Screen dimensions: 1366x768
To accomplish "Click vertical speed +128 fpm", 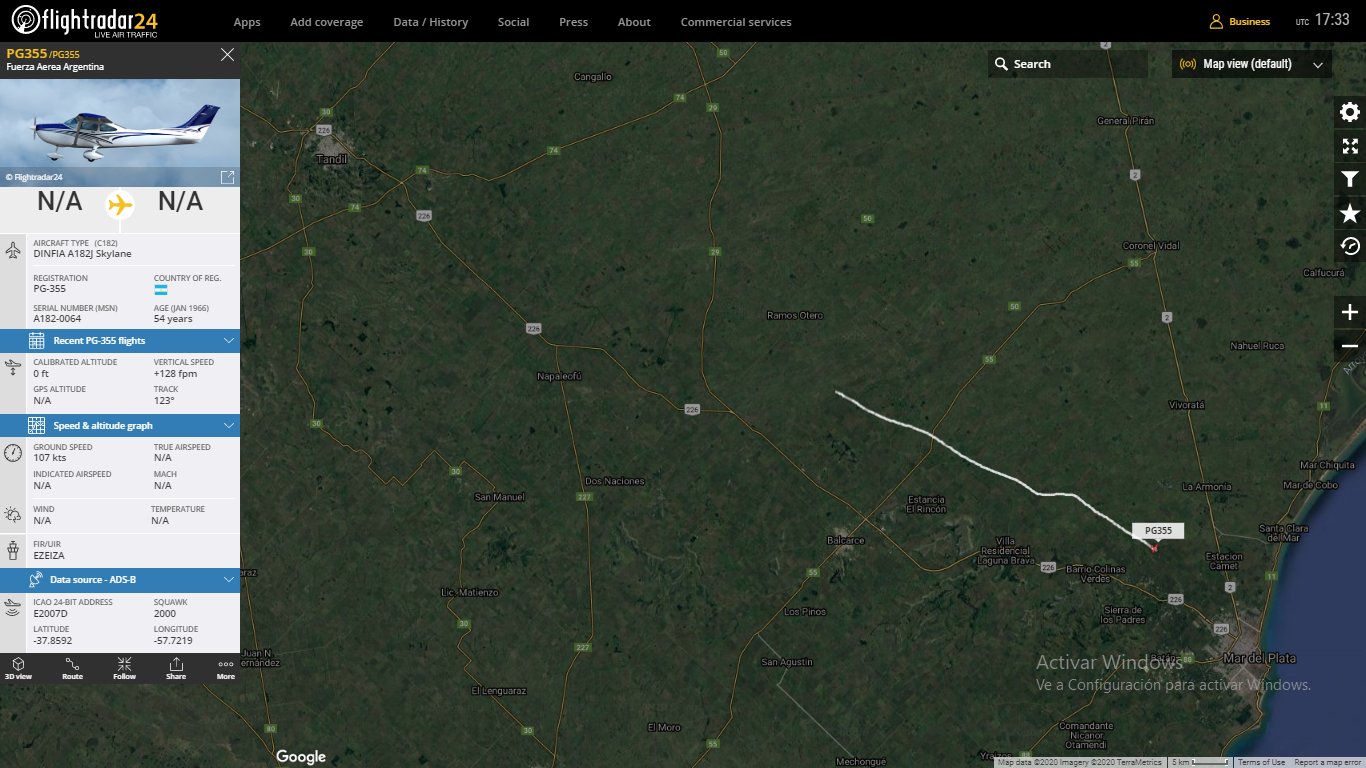I will (x=175, y=373).
